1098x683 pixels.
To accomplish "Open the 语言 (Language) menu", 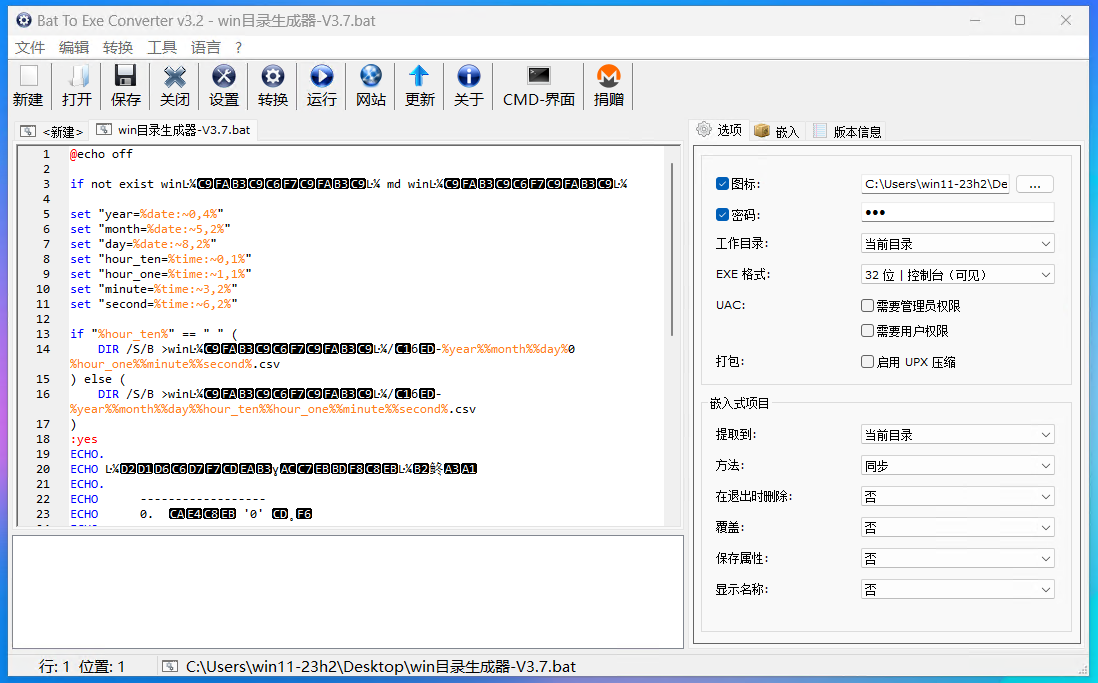I will coord(206,48).
